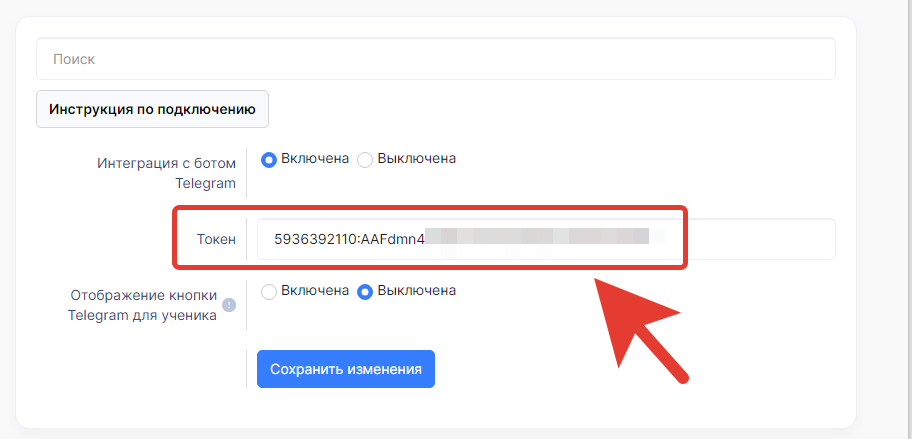
Task: Select Включена for Telegram button display
Action: (269, 292)
